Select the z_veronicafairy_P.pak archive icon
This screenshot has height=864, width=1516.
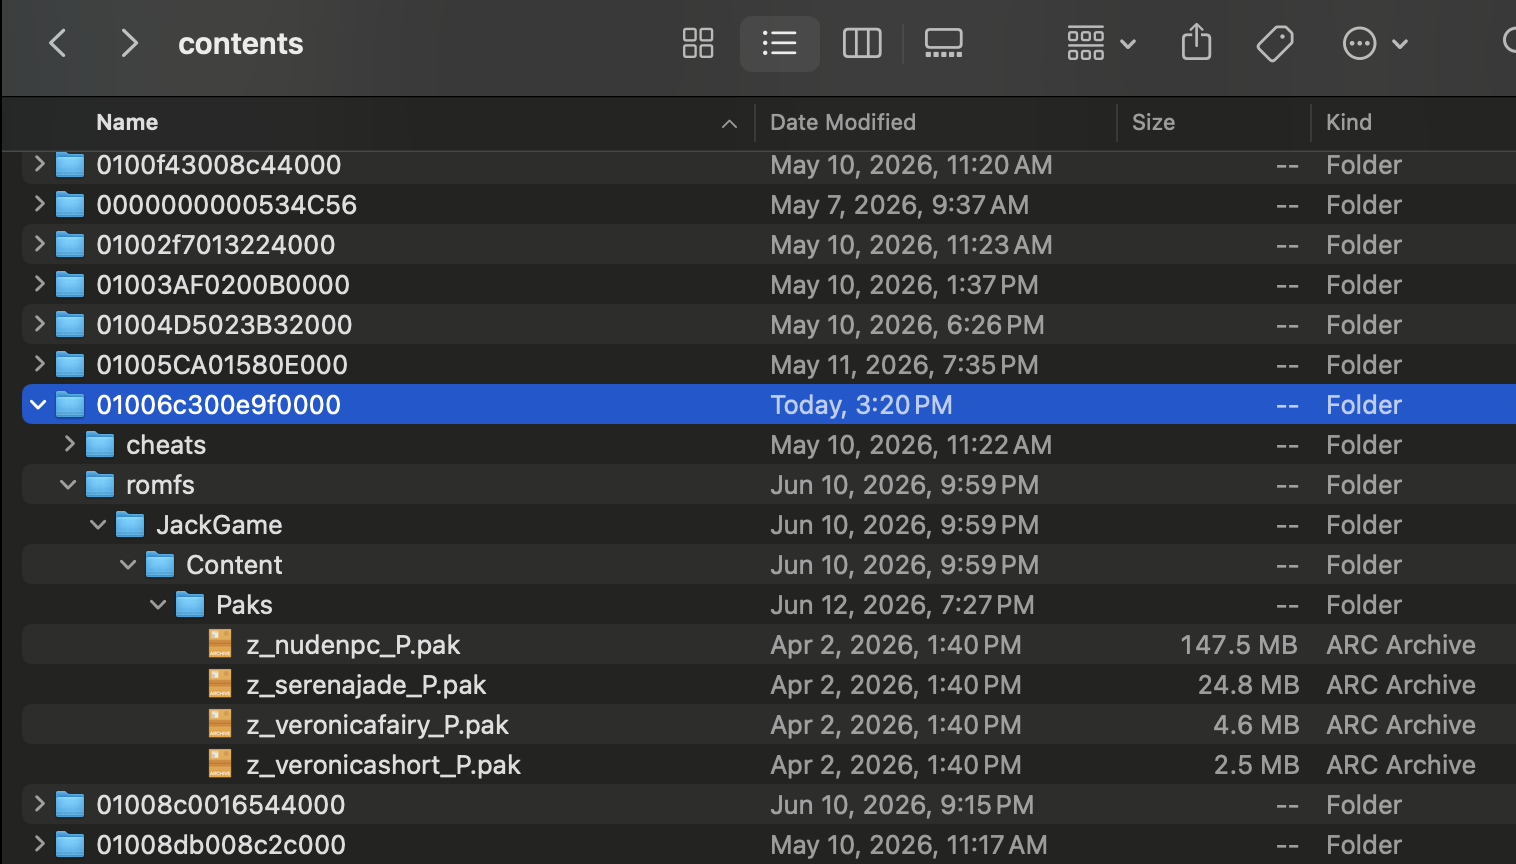tap(220, 724)
